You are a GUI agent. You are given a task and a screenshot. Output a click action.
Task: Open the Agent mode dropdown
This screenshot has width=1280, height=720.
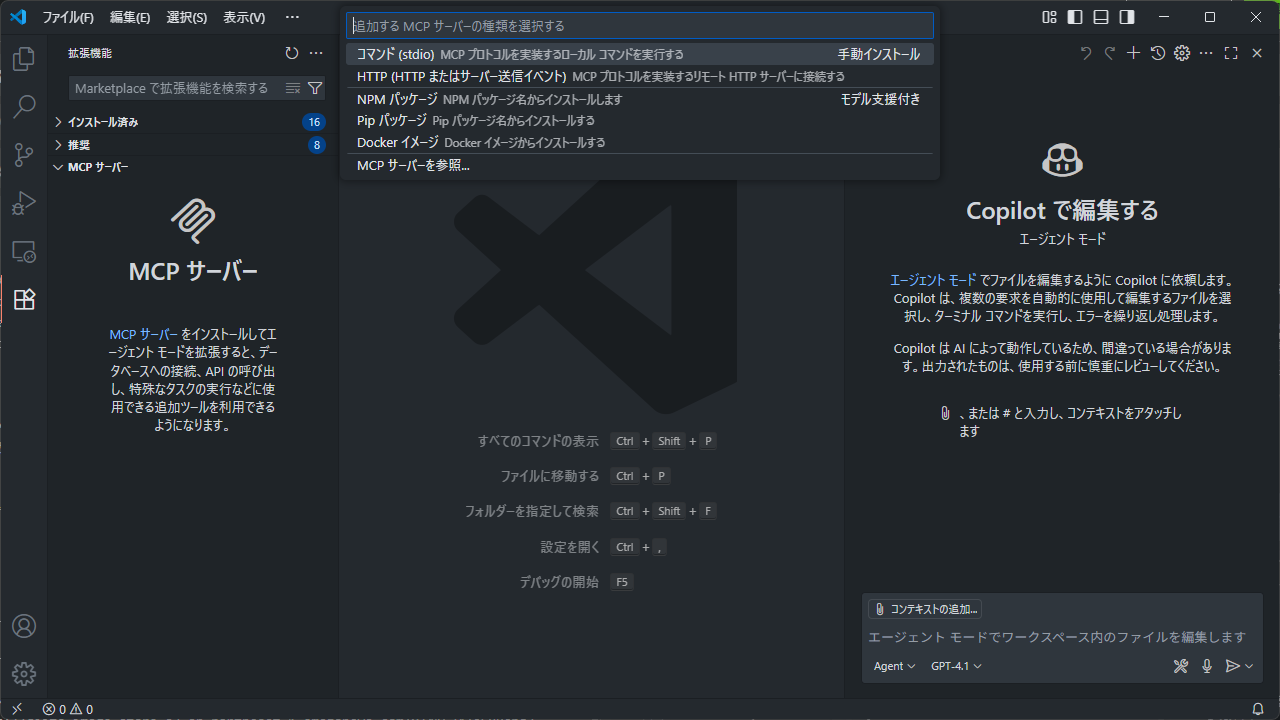[x=894, y=666]
